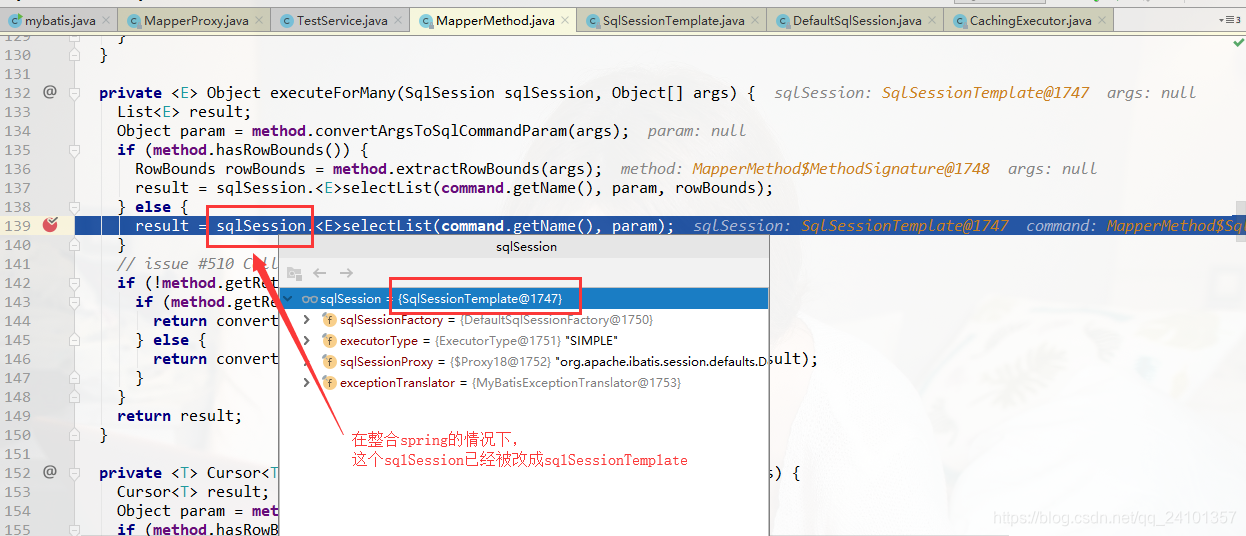Image resolution: width=1246 pixels, height=536 pixels.
Task: Expand the exceptionTranslator node
Action: pyautogui.click(x=307, y=383)
